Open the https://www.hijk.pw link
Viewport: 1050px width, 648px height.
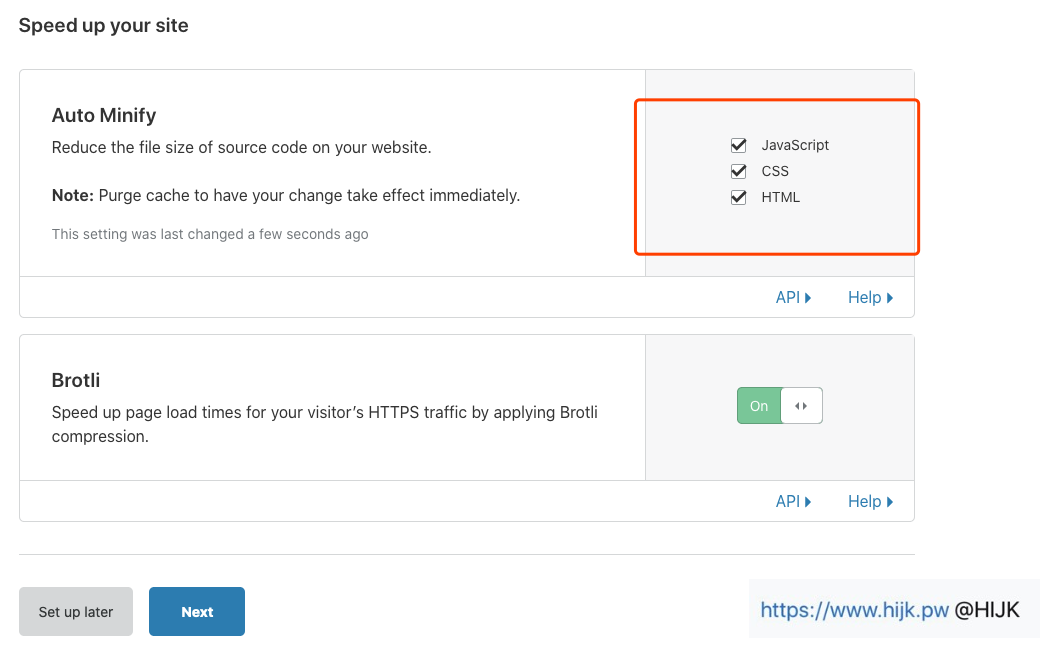point(854,610)
